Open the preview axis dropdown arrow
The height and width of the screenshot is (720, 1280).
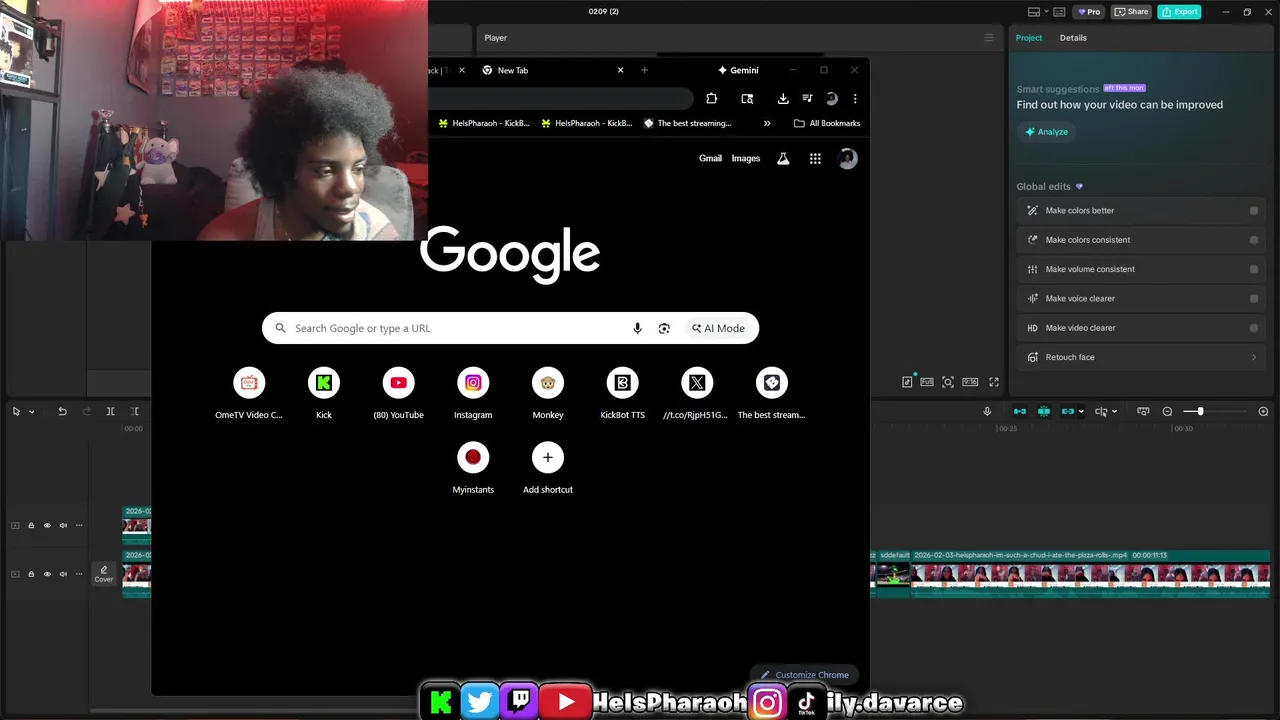tap(1114, 412)
